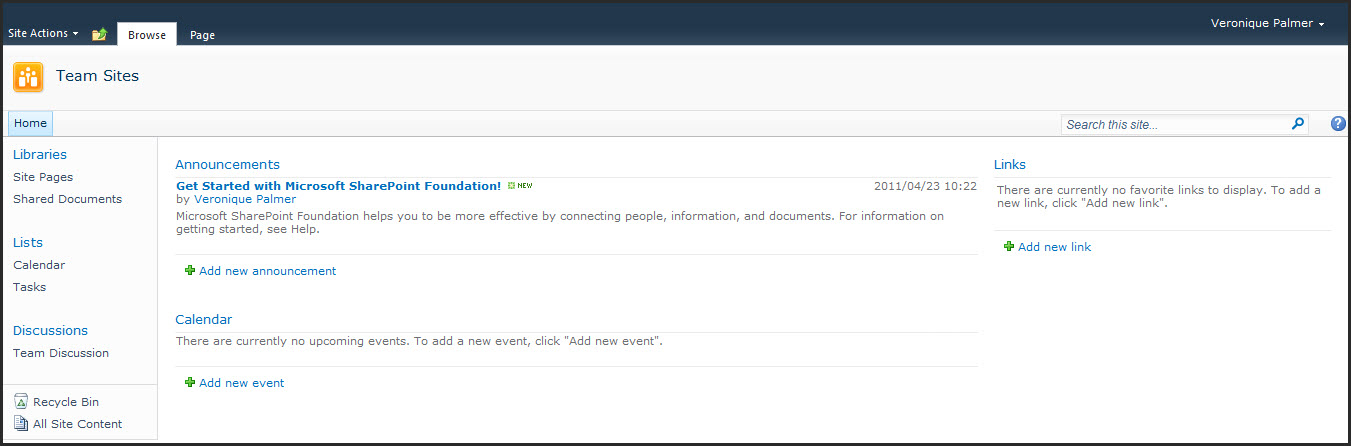1351x446 pixels.
Task: Open the Tasks list link
Action: [x=29, y=287]
